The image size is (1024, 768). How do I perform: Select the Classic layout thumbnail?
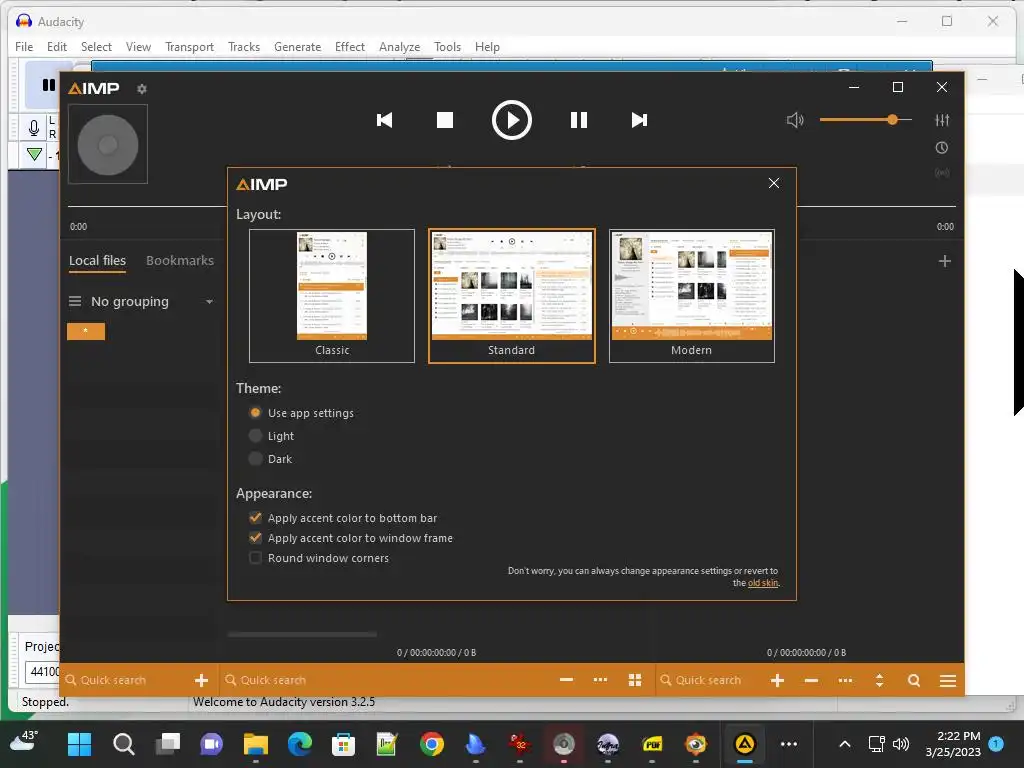tap(332, 295)
